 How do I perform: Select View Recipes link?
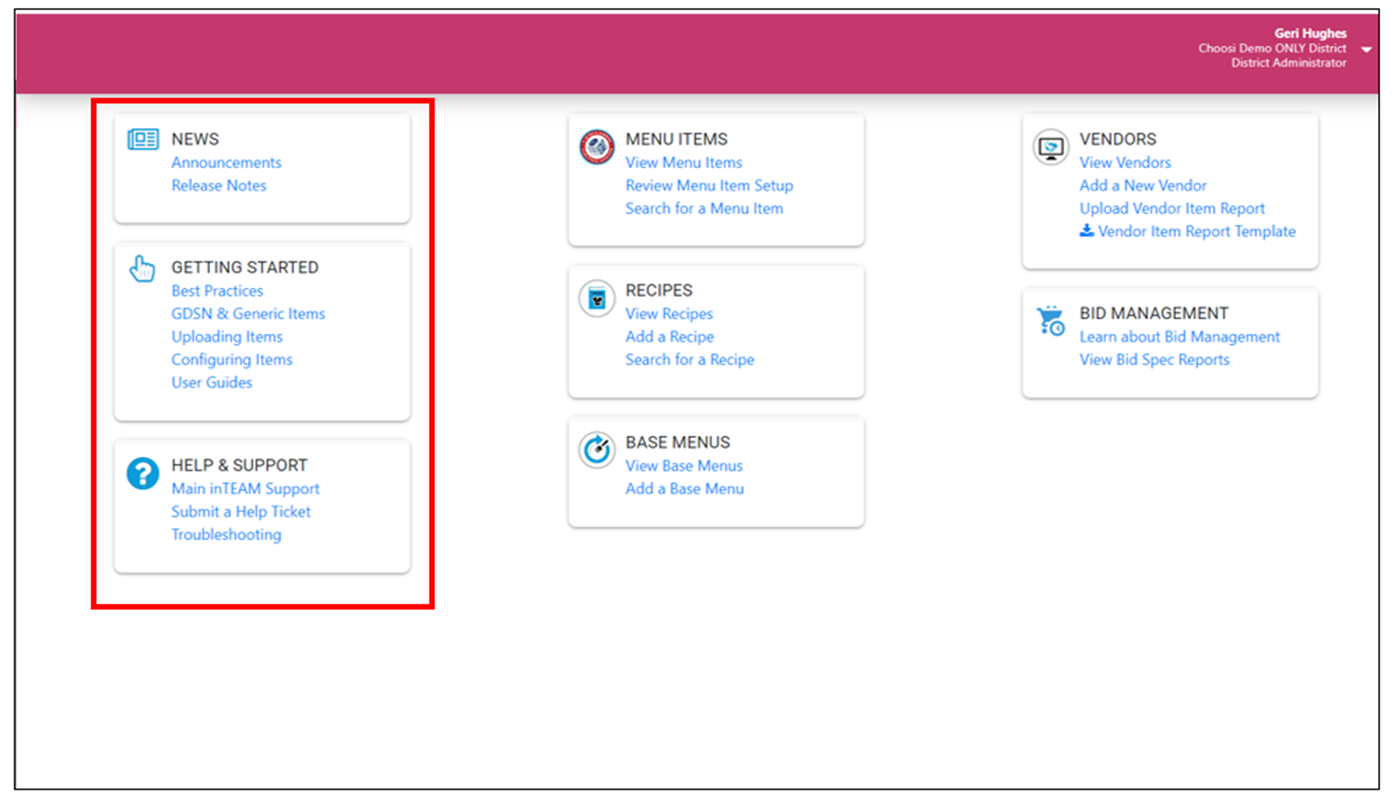click(x=669, y=313)
